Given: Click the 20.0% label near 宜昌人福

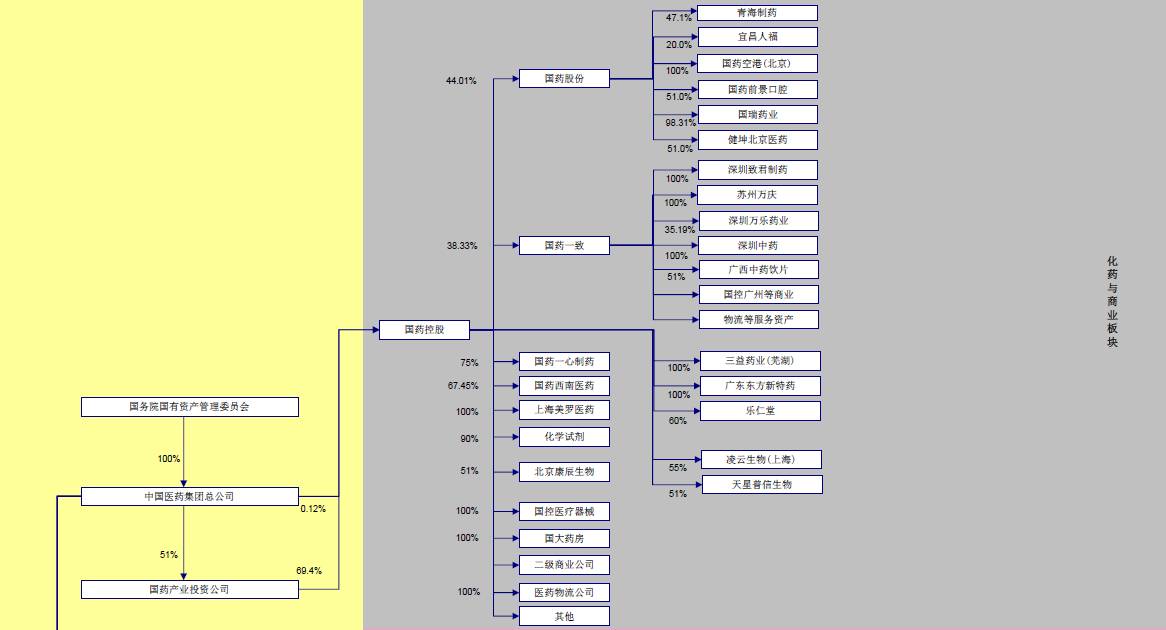Looking at the screenshot, I should coord(679,45).
